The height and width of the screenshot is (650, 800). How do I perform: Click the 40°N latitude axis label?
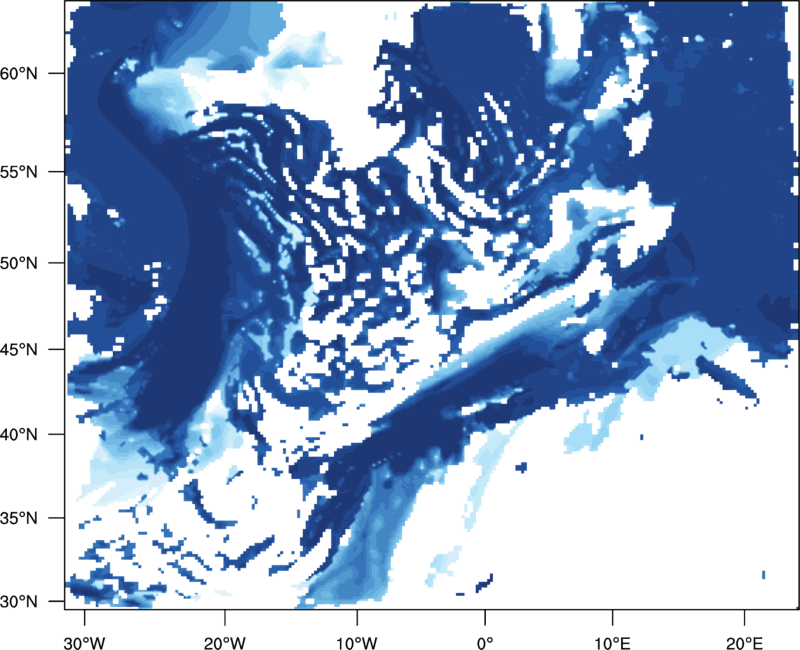(19, 435)
